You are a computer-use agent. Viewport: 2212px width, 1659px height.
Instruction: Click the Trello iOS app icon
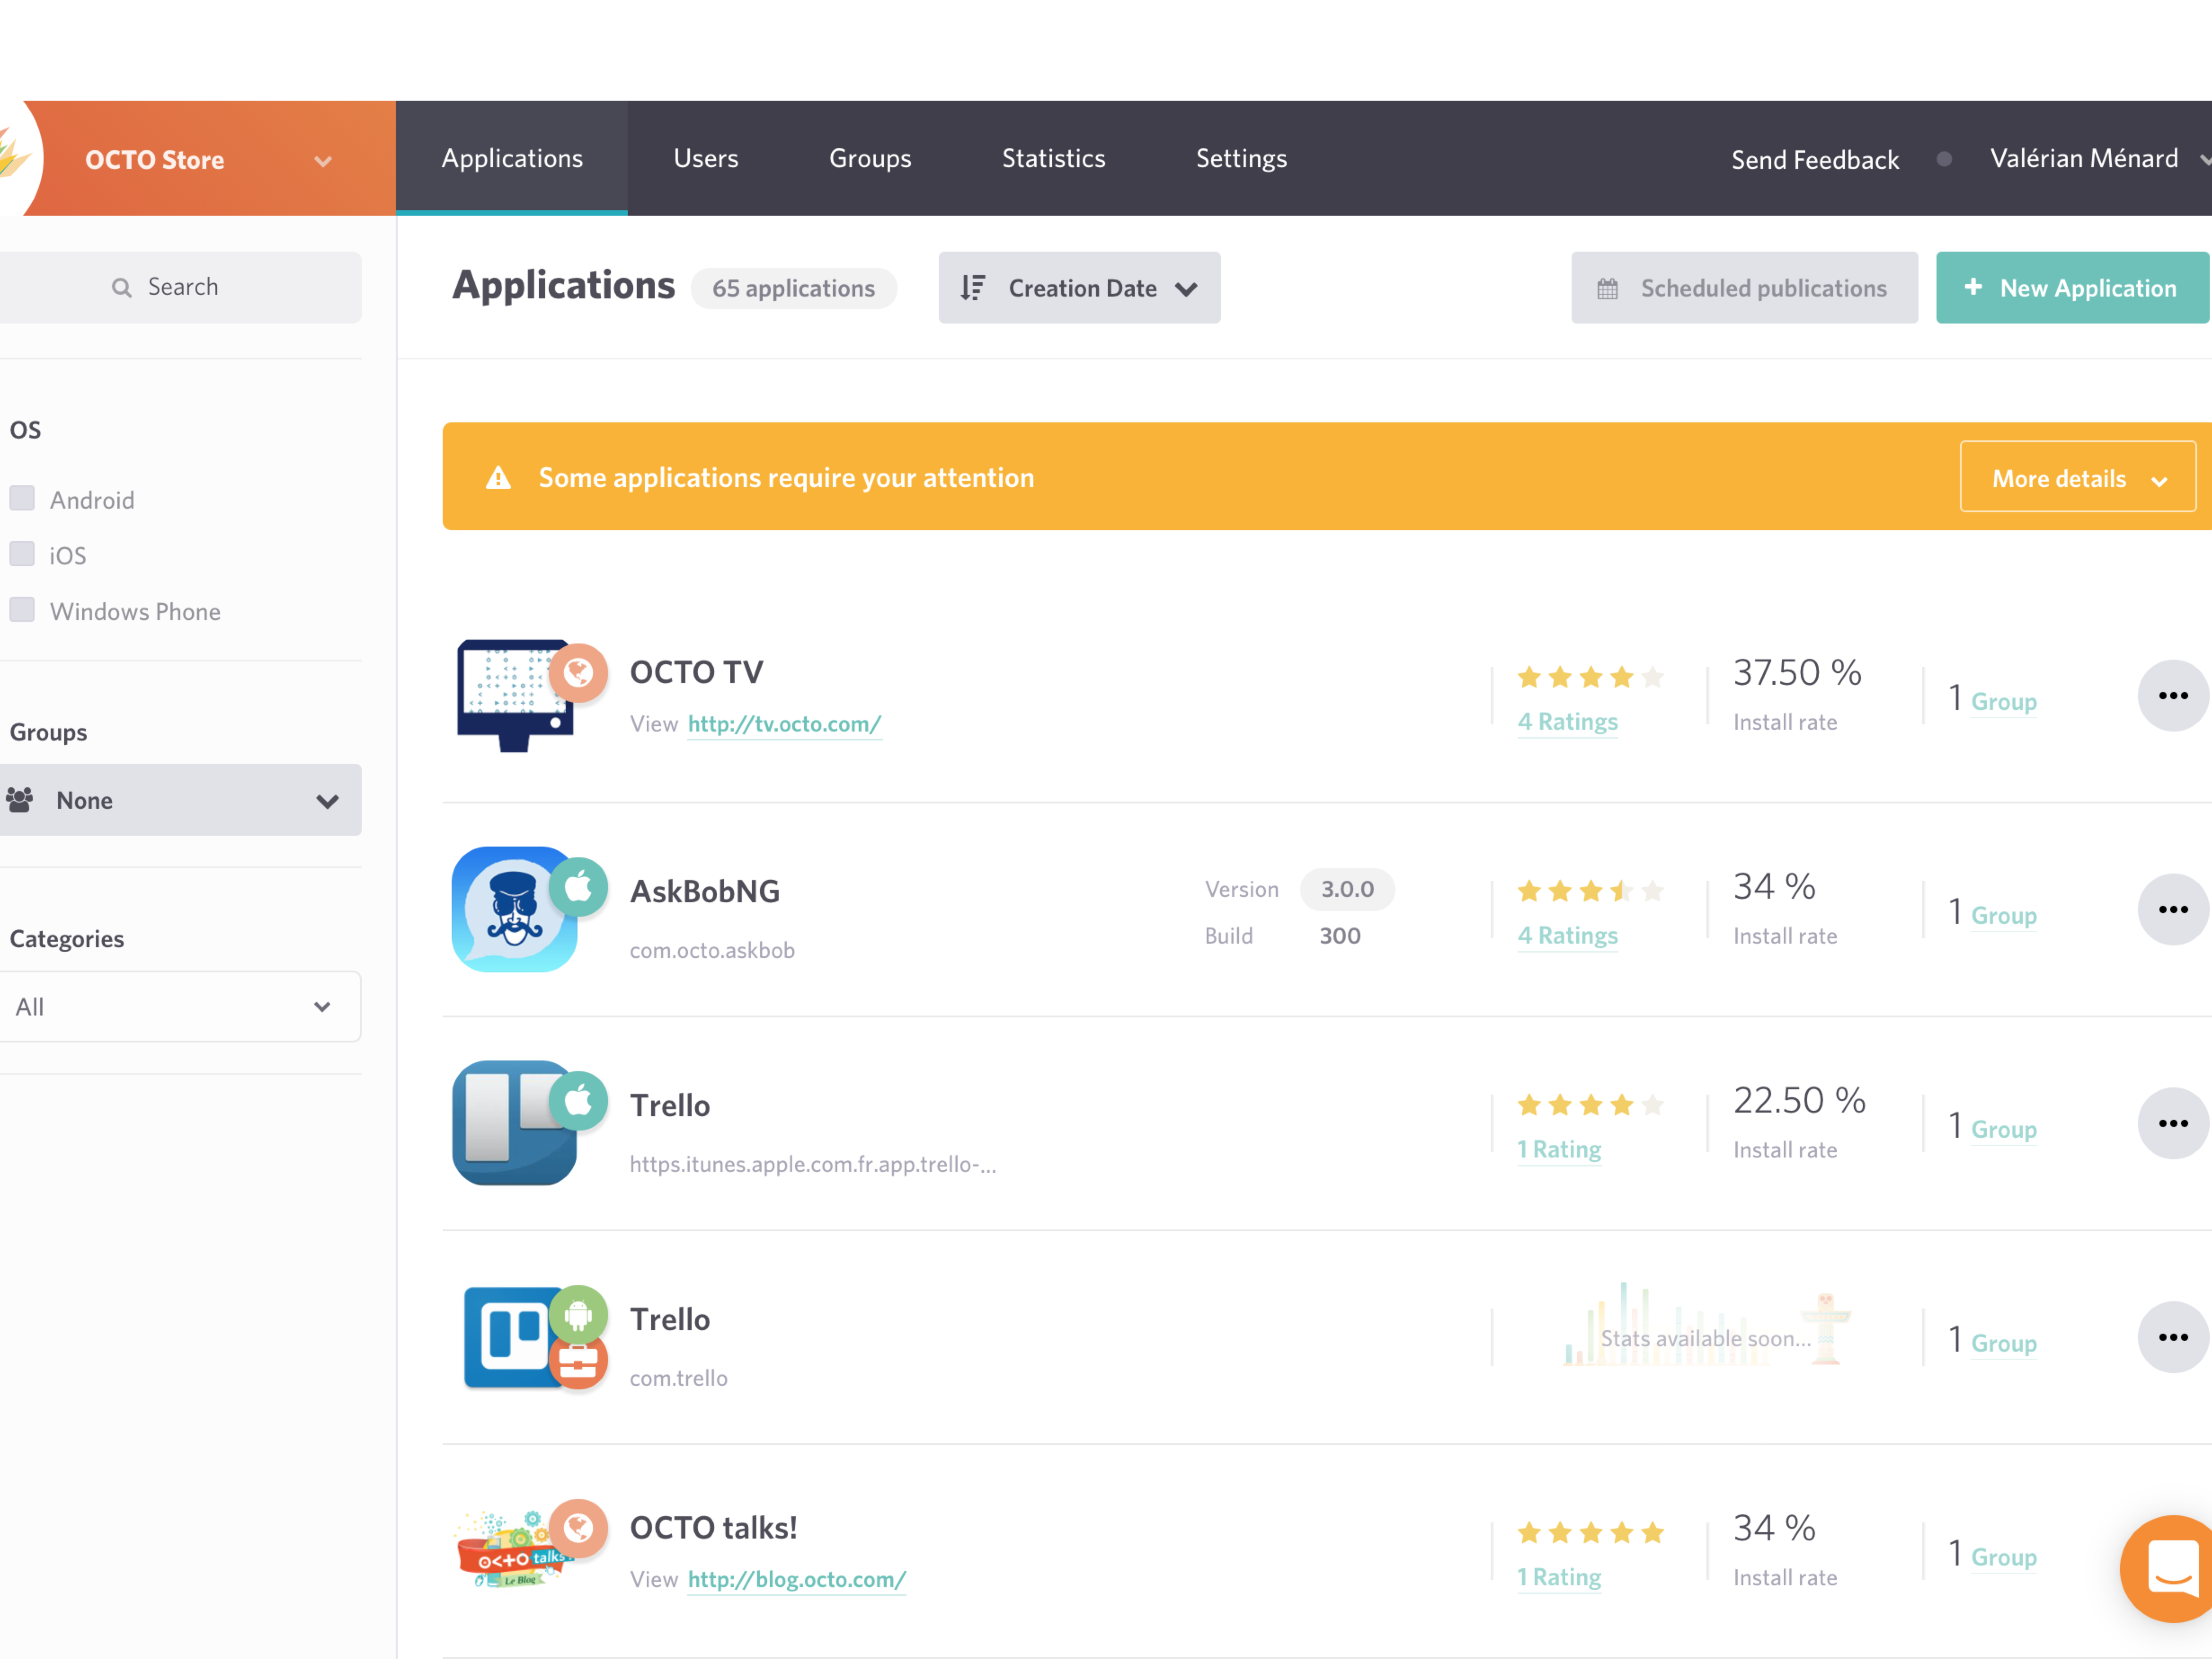[514, 1123]
